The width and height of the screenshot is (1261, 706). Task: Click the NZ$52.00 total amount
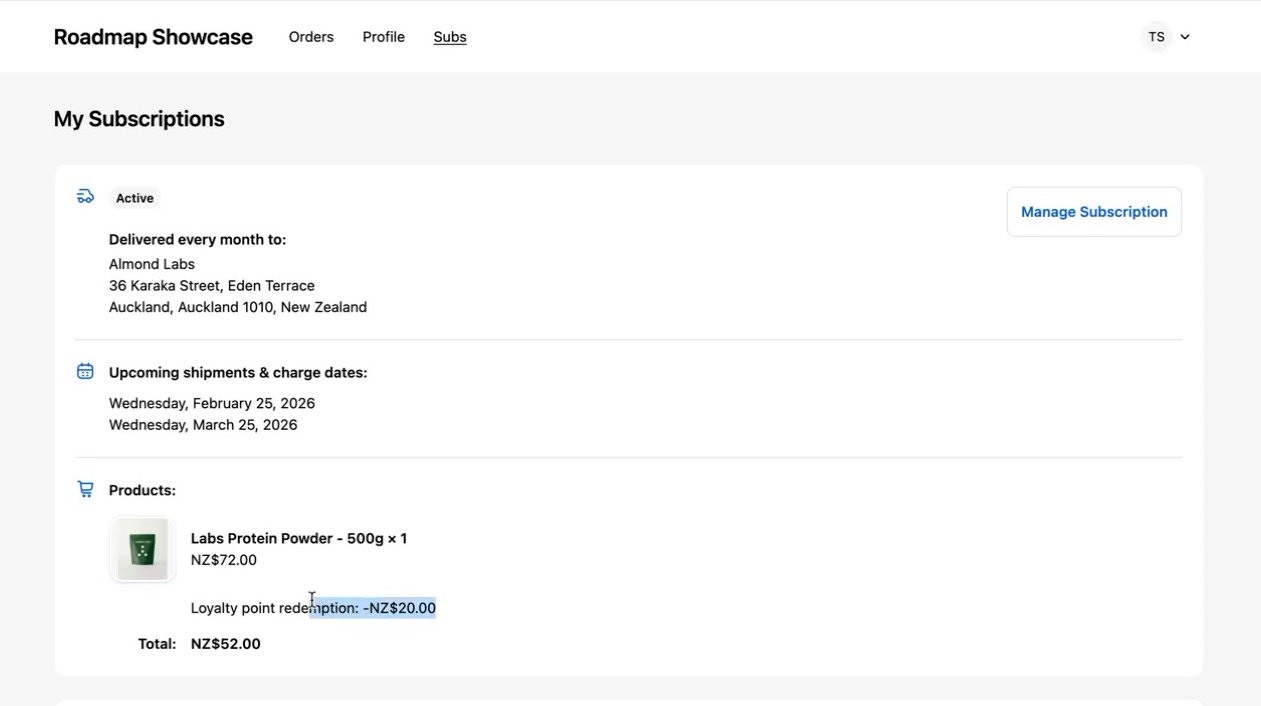[x=225, y=644]
